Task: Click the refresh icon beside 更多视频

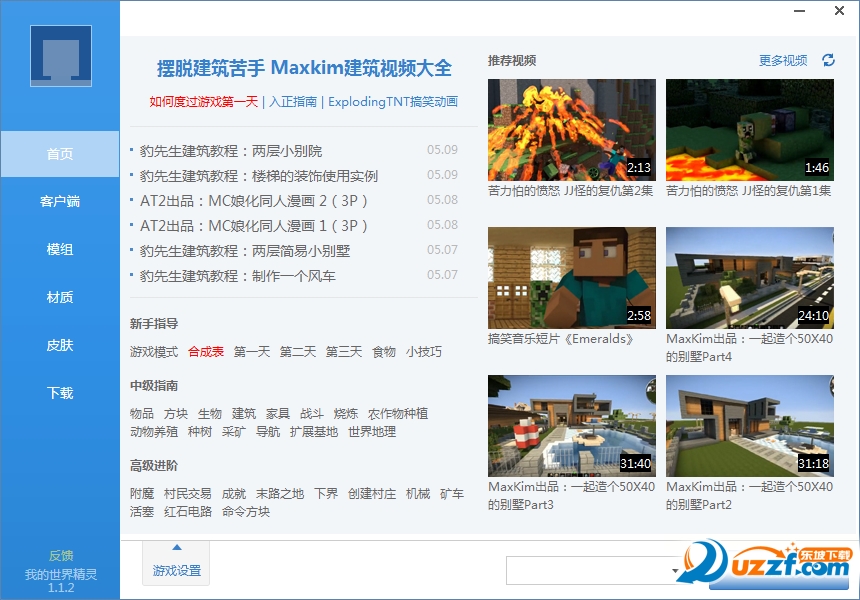Action: tap(828, 60)
